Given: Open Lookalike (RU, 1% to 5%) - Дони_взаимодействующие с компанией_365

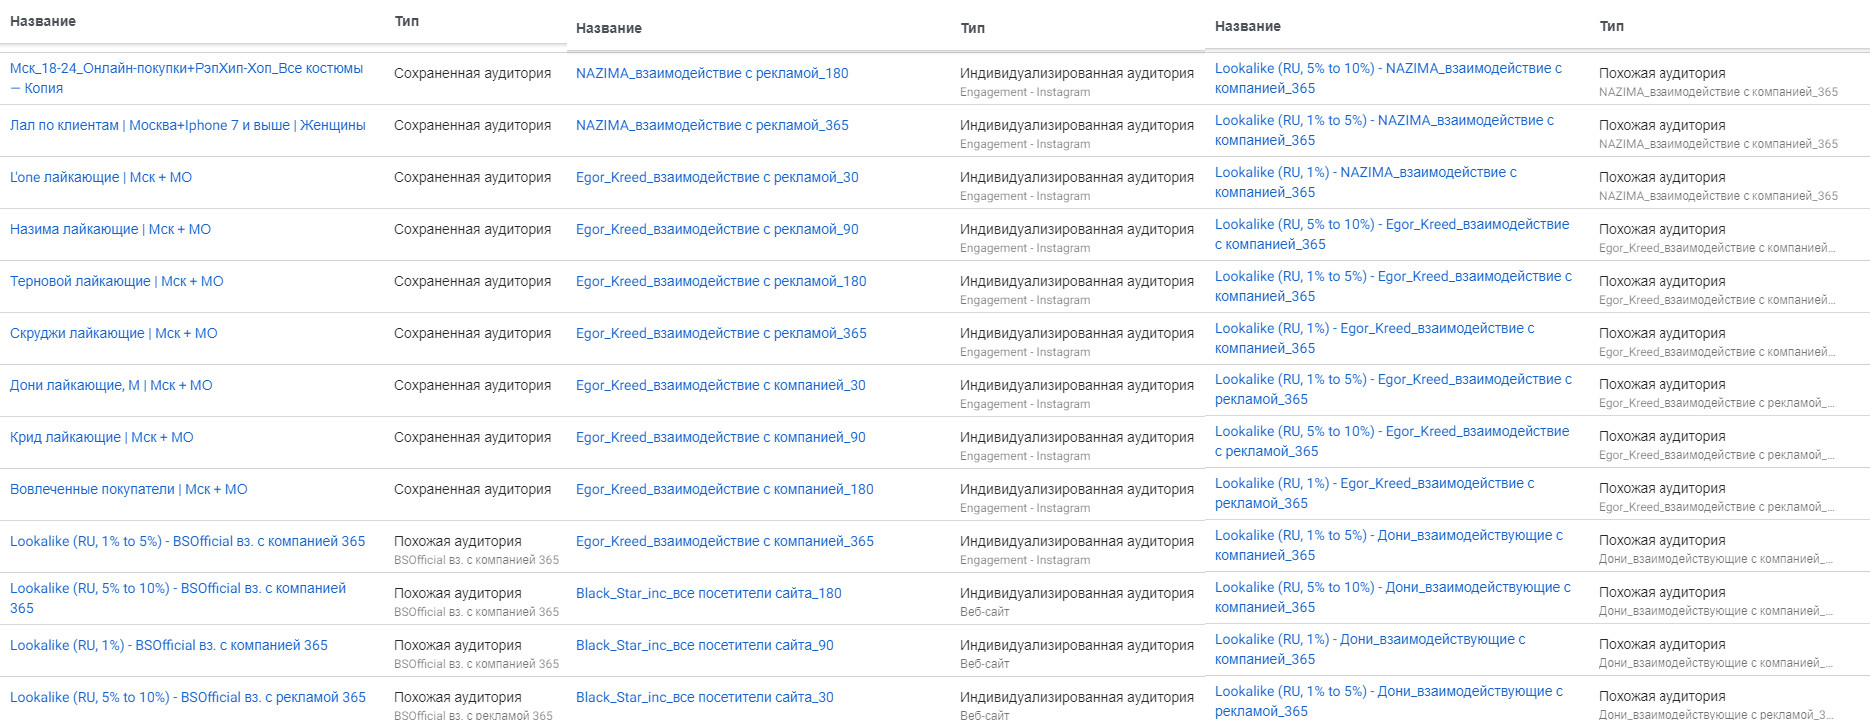Looking at the screenshot, I should [1389, 545].
